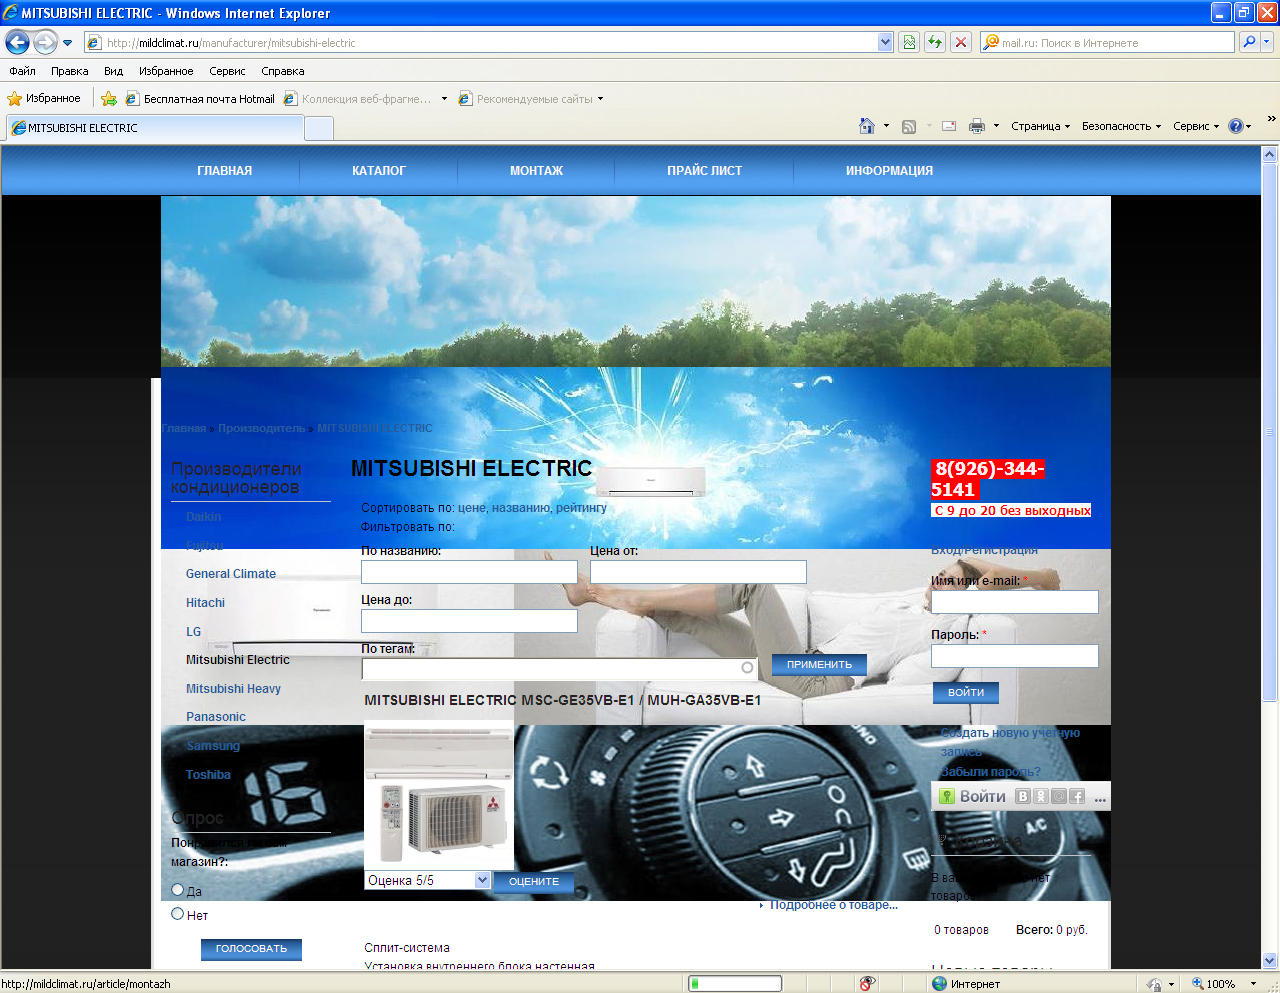1280x993 pixels.
Task: Click the vertical scrollbar down arrow
Action: coord(1270,960)
